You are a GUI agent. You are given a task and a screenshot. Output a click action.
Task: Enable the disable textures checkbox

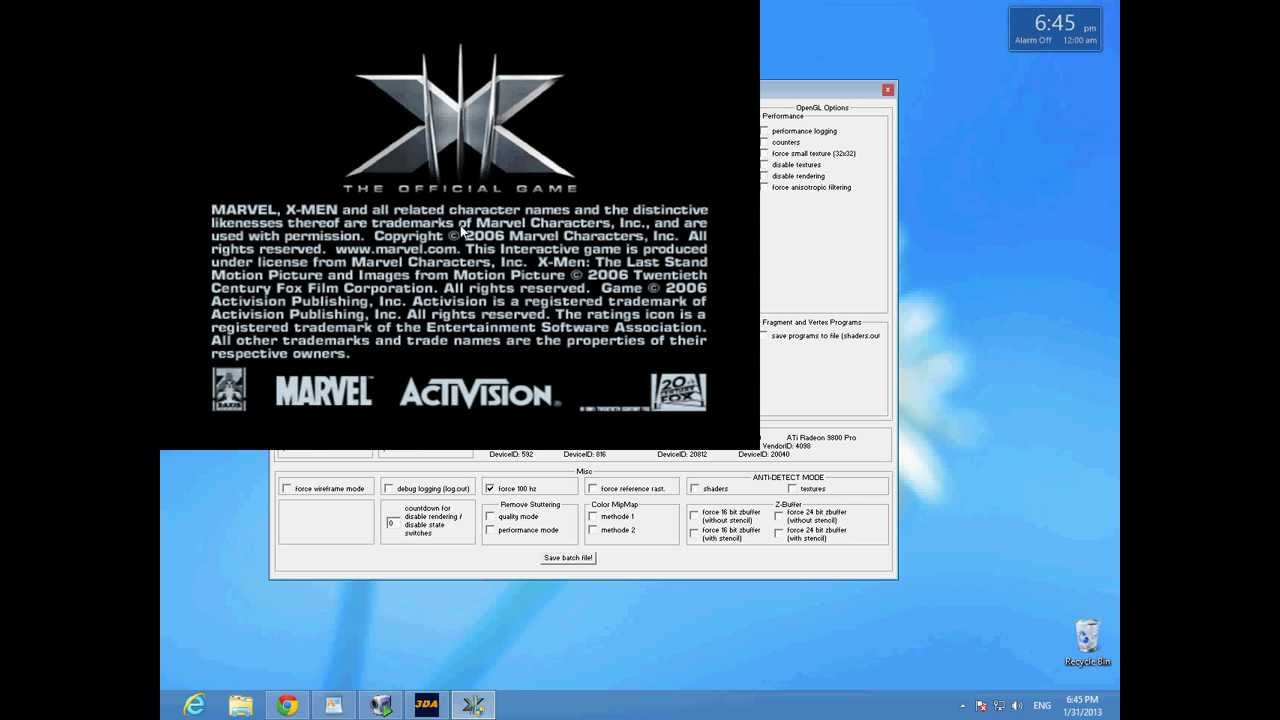pos(765,165)
